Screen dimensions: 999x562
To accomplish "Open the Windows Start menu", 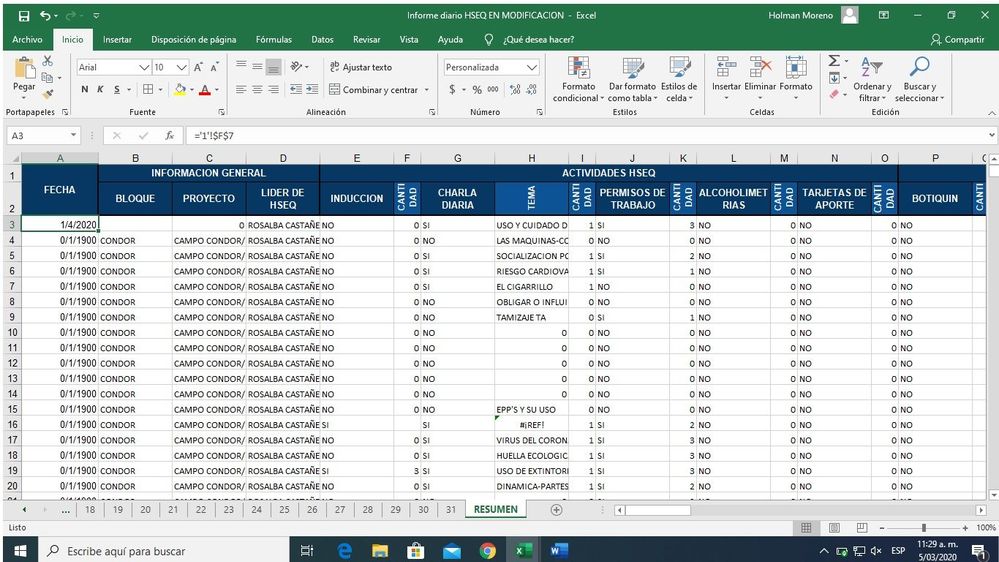I will pyautogui.click(x=20, y=551).
